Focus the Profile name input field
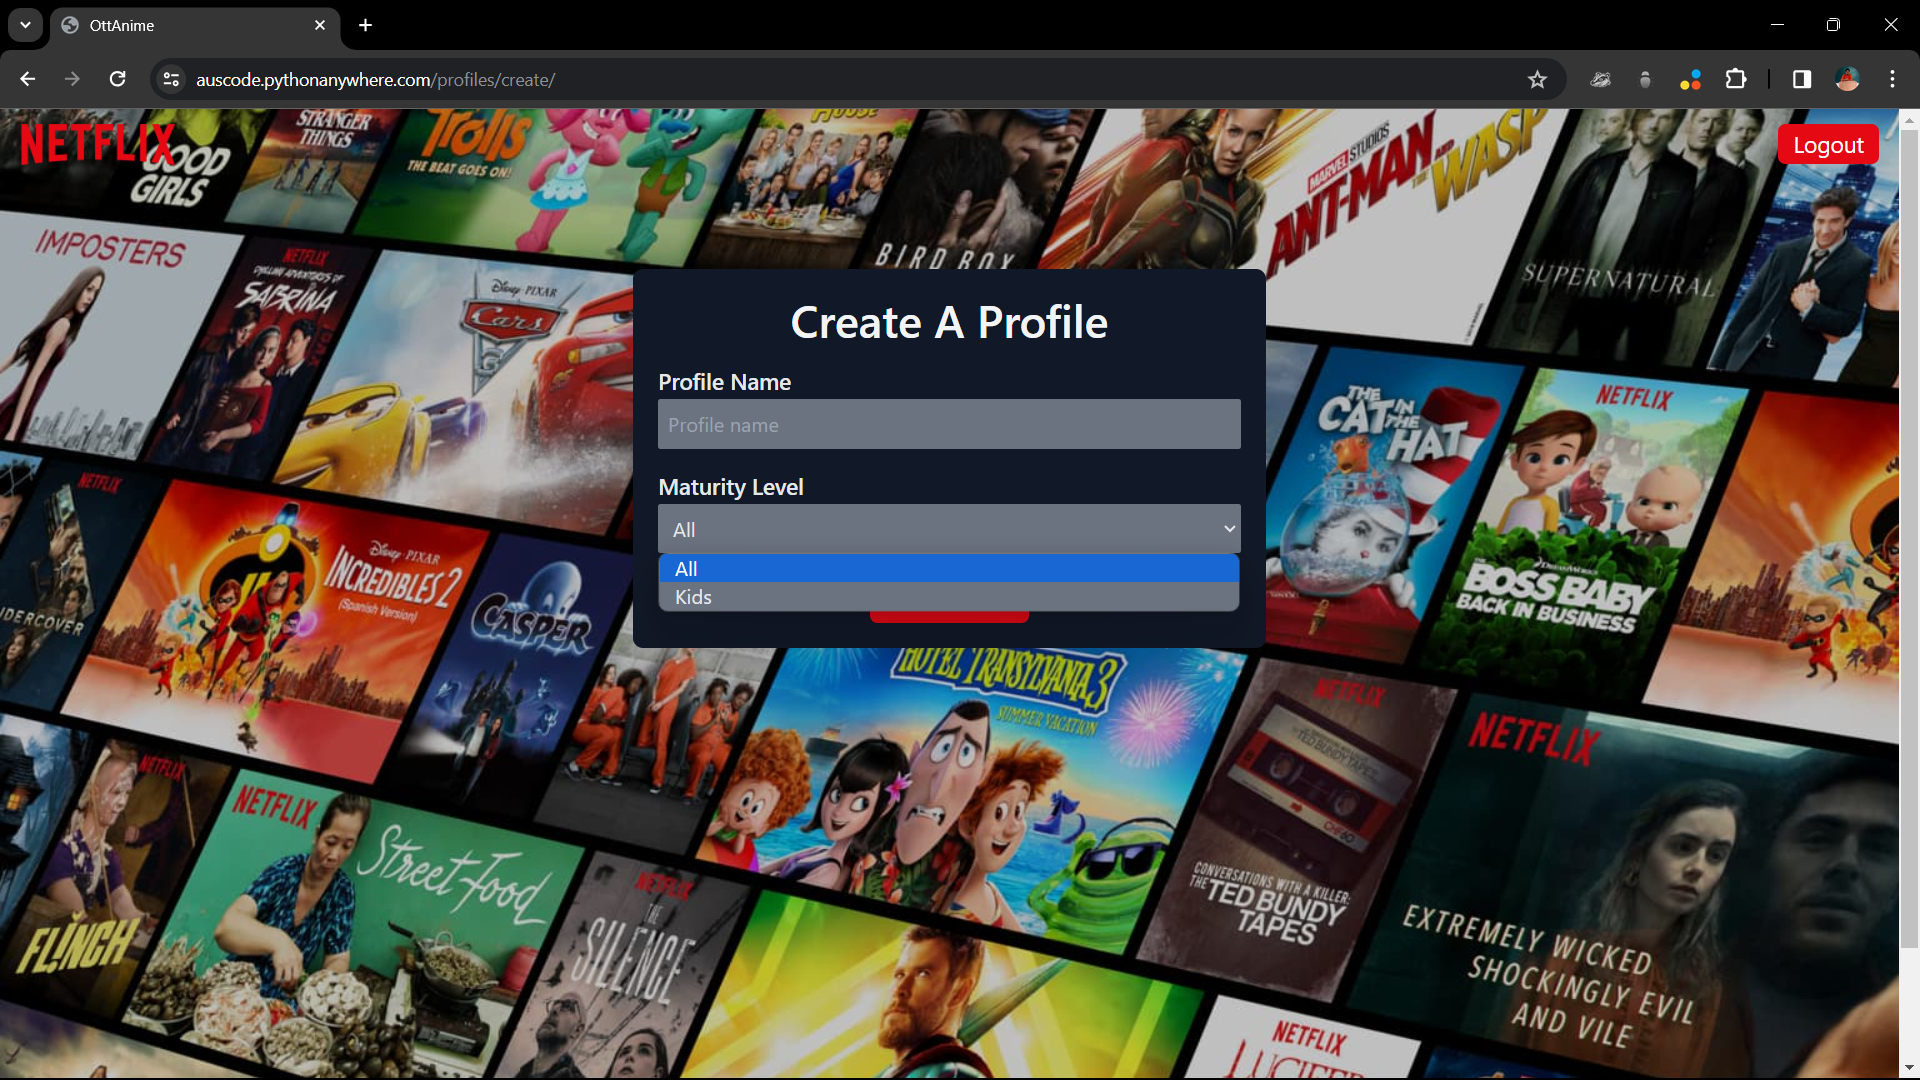The height and width of the screenshot is (1080, 1920). click(x=948, y=425)
